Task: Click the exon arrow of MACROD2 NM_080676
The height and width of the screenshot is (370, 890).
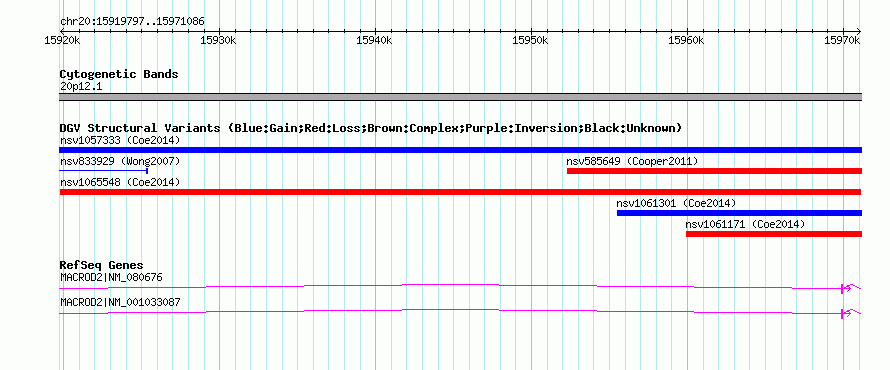Action: tap(846, 288)
